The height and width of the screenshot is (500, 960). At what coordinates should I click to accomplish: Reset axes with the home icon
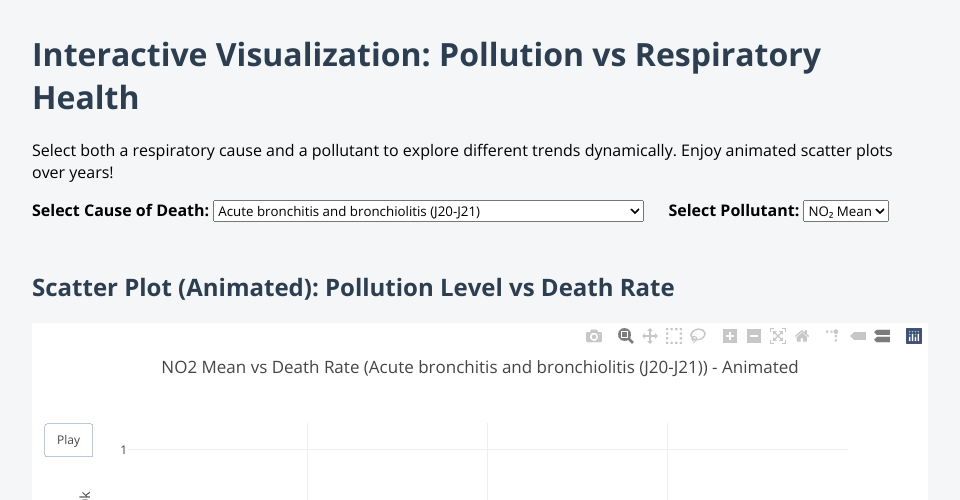tap(802, 337)
